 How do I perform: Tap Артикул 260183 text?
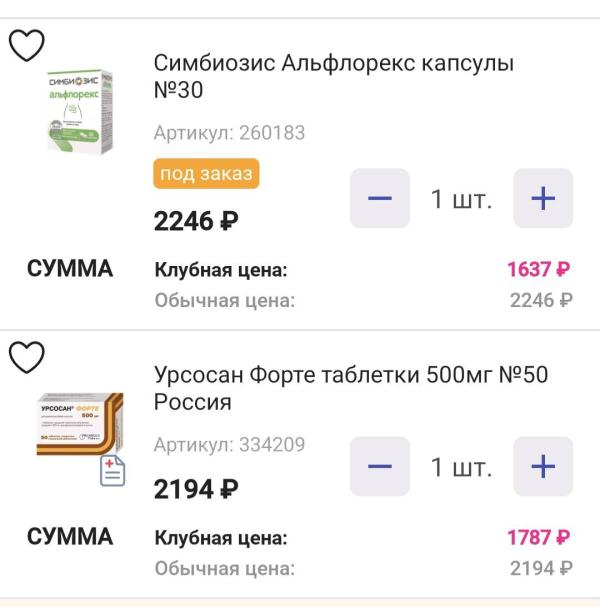[x=229, y=133]
